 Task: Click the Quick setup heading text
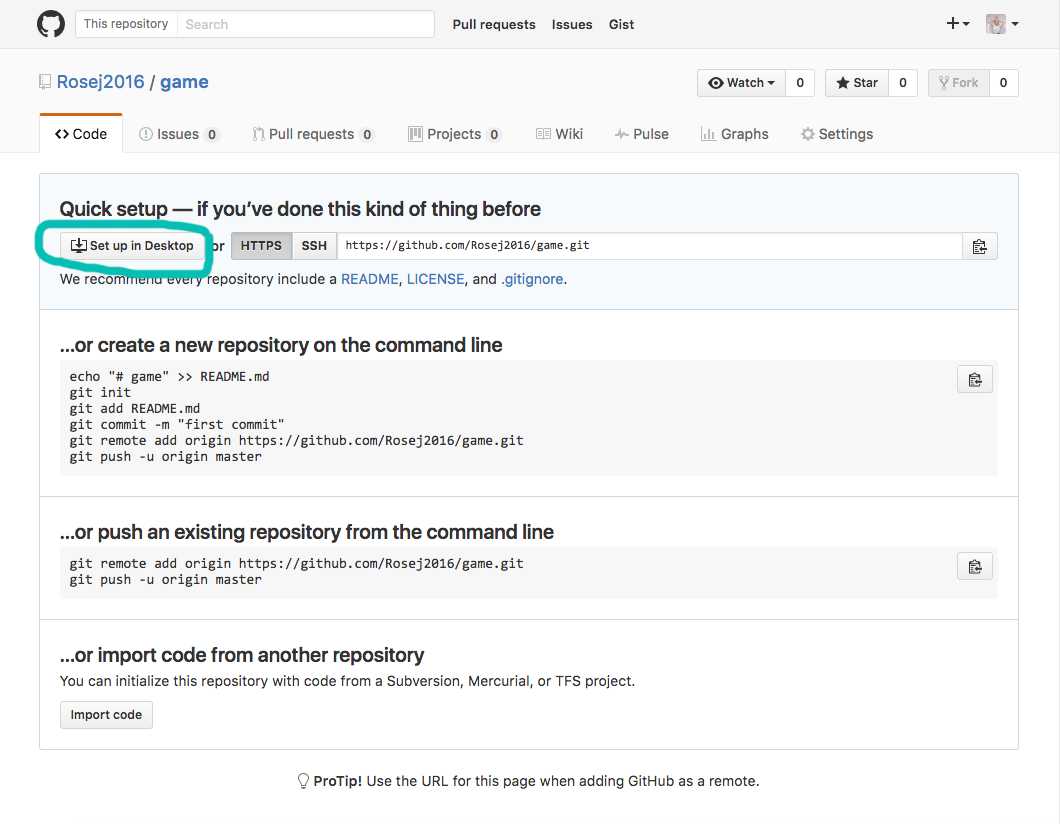pyautogui.click(x=300, y=209)
